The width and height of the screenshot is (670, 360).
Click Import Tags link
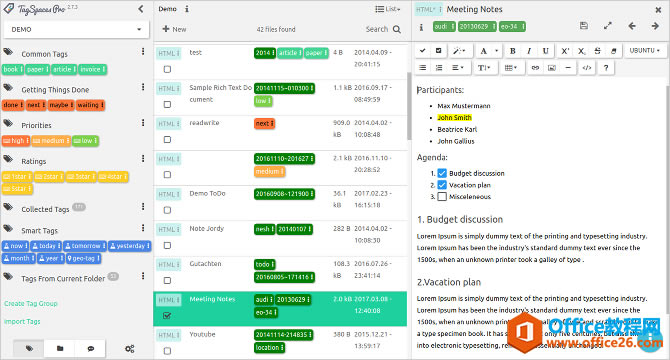point(22,322)
